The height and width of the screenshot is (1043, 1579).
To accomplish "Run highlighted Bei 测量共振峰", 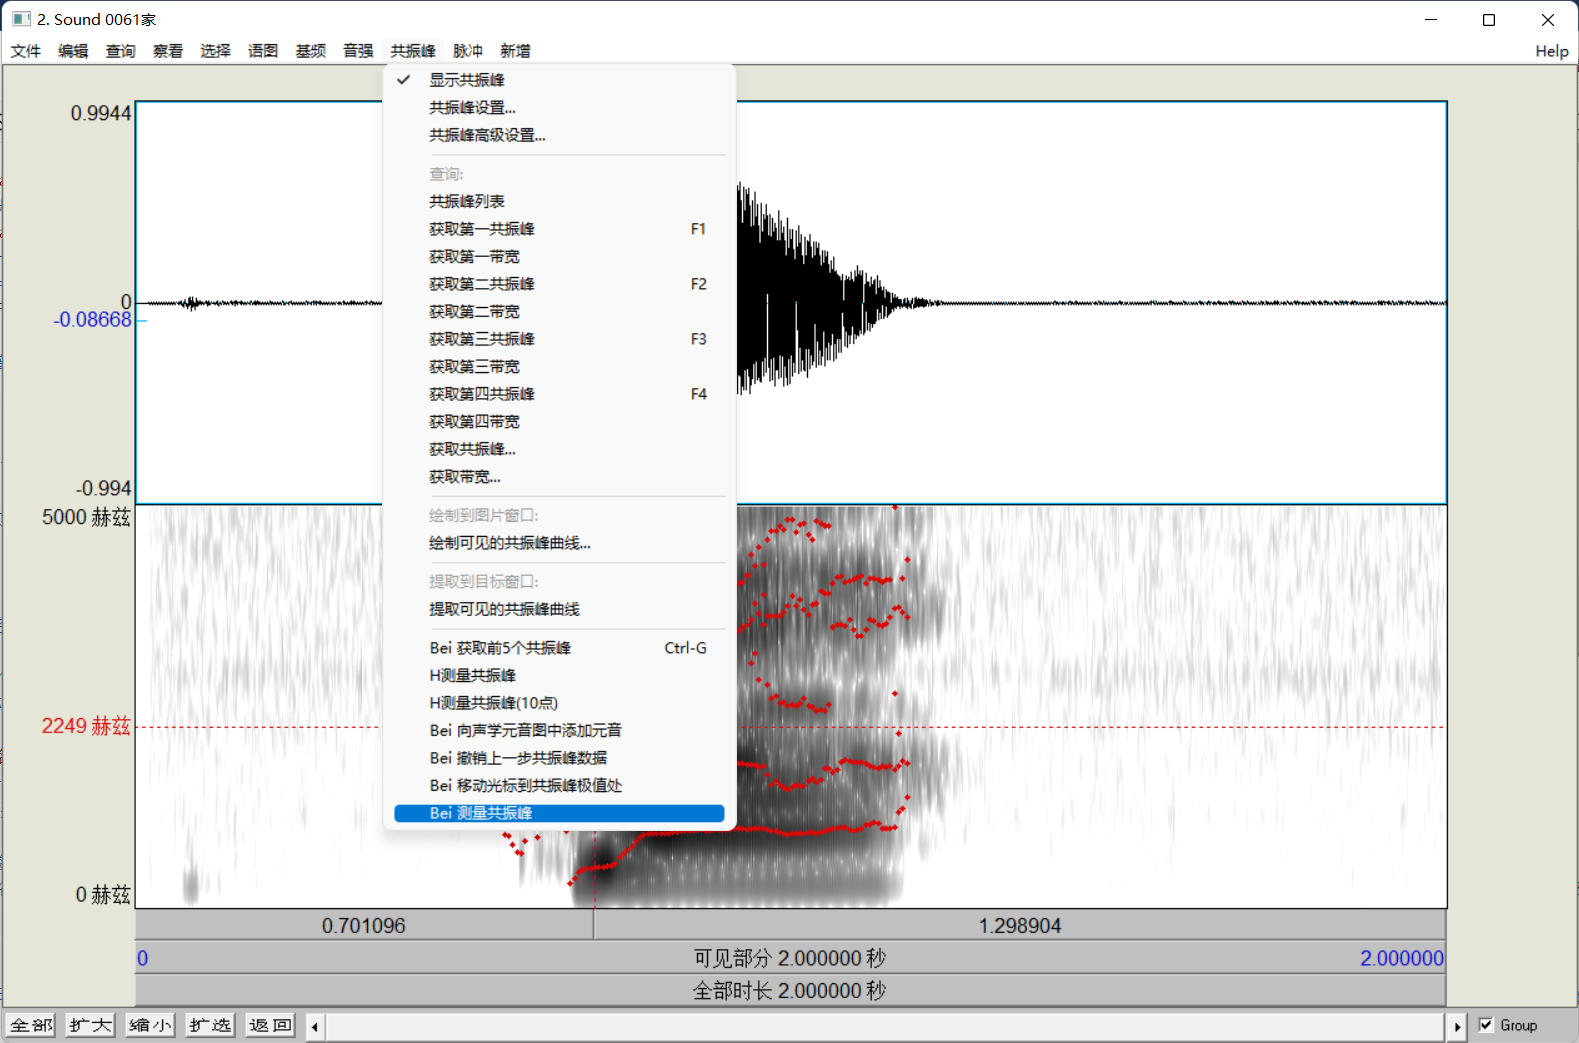I will (559, 814).
